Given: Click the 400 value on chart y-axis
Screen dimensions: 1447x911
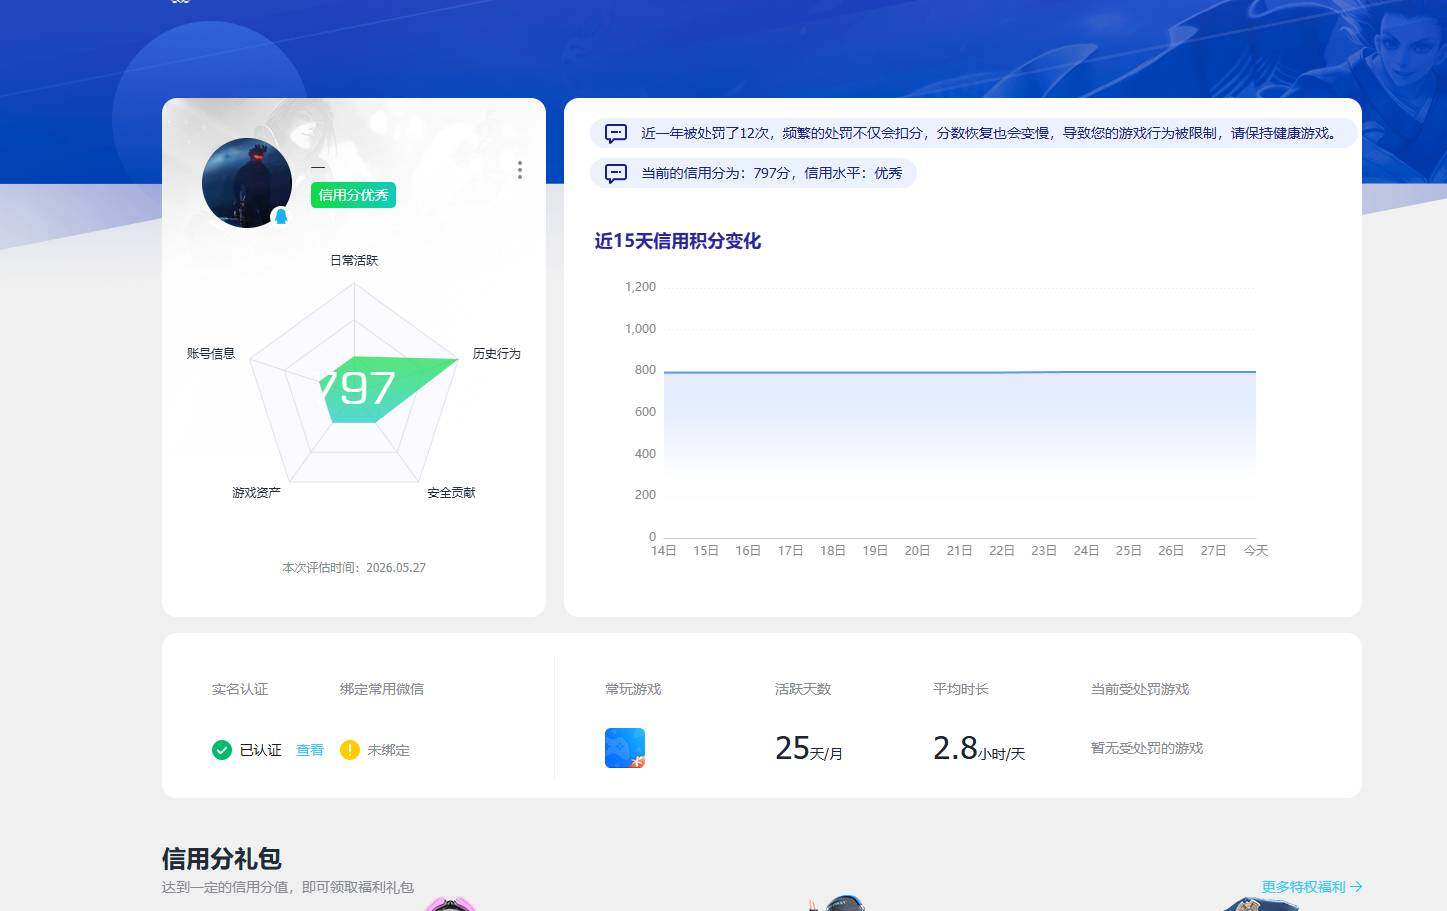Looking at the screenshot, I should (645, 454).
